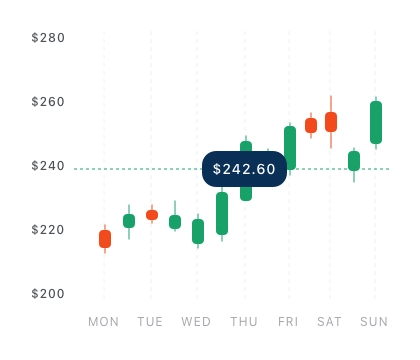Click the $220 price axis label

tap(48, 230)
